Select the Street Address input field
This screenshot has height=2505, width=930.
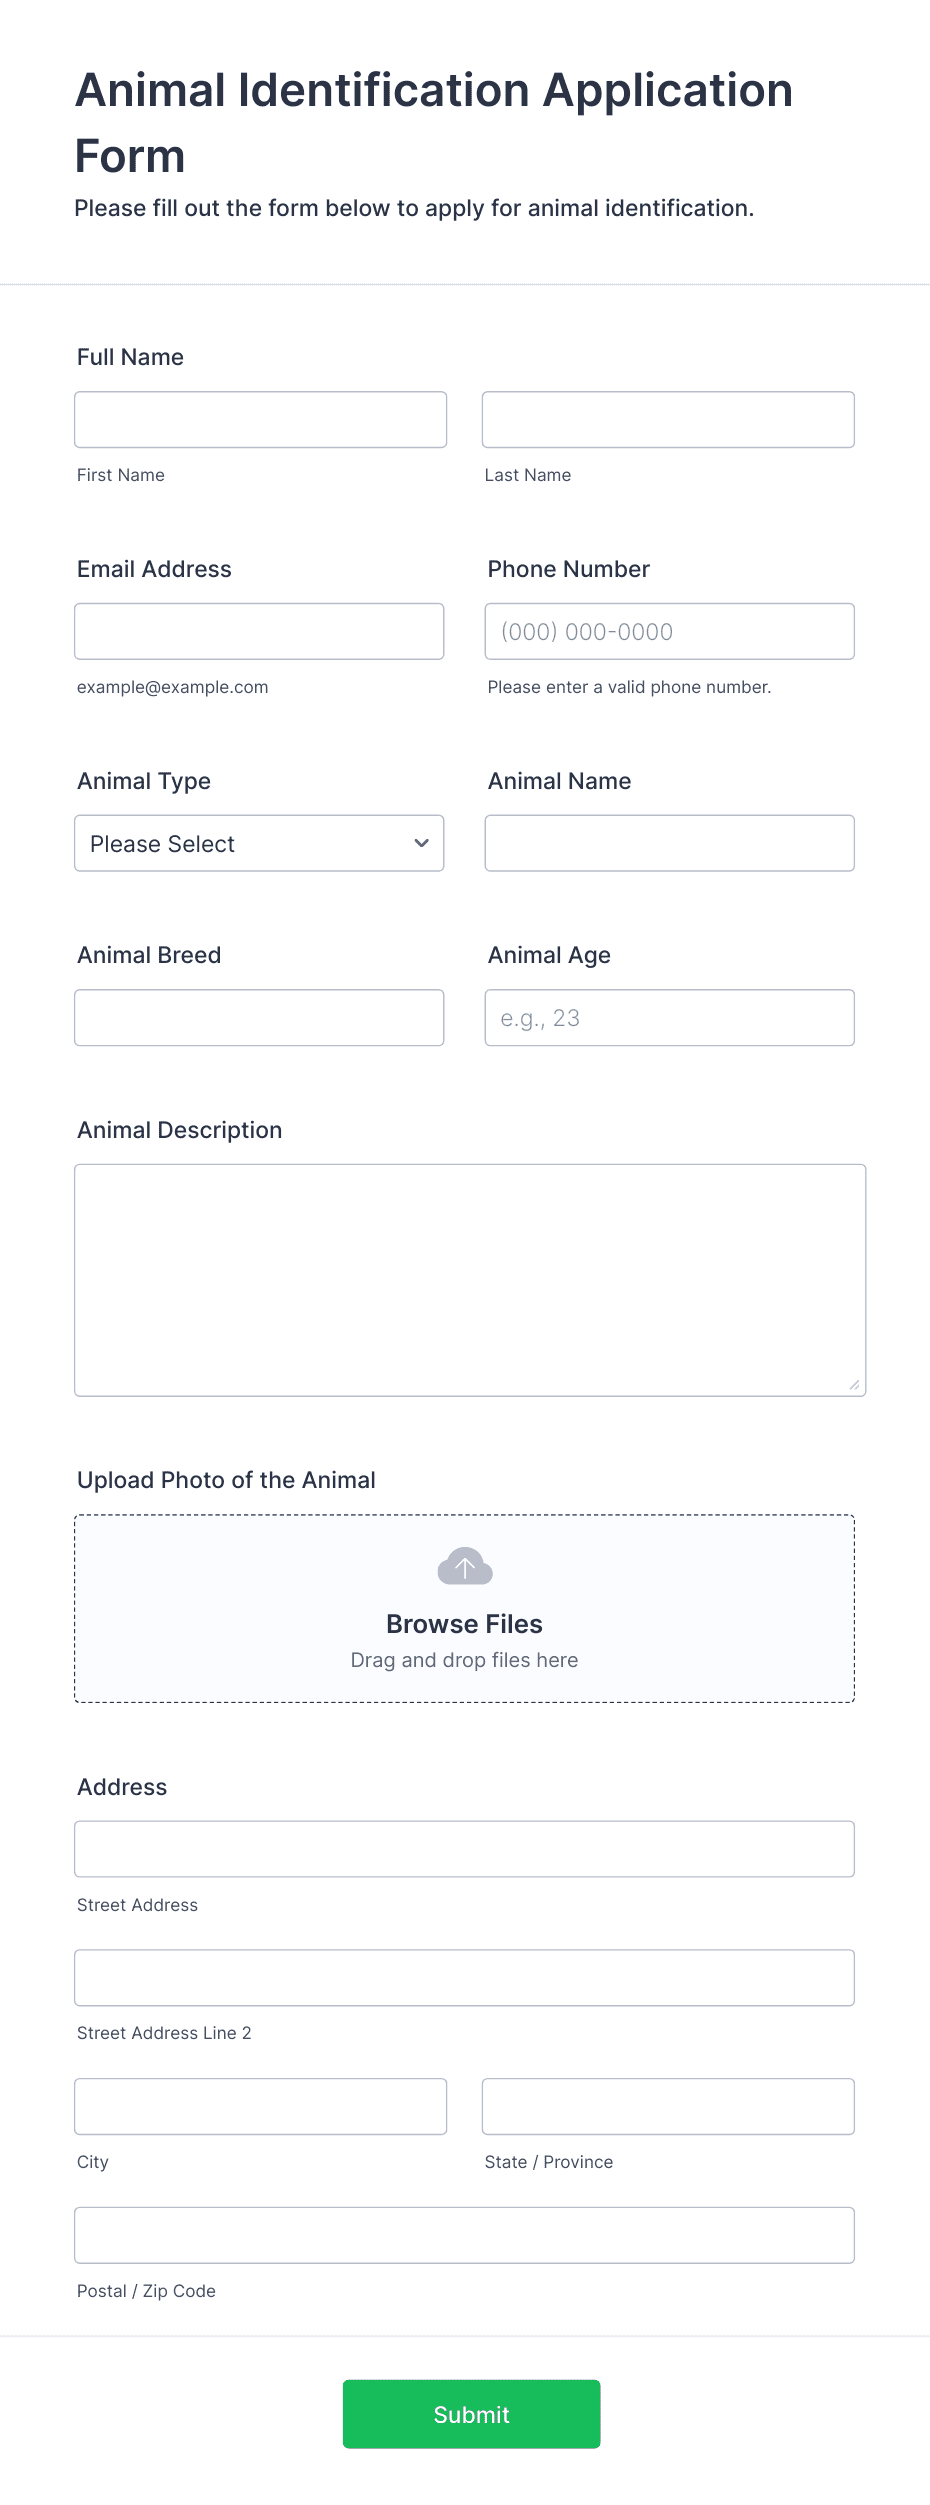[463, 1848]
